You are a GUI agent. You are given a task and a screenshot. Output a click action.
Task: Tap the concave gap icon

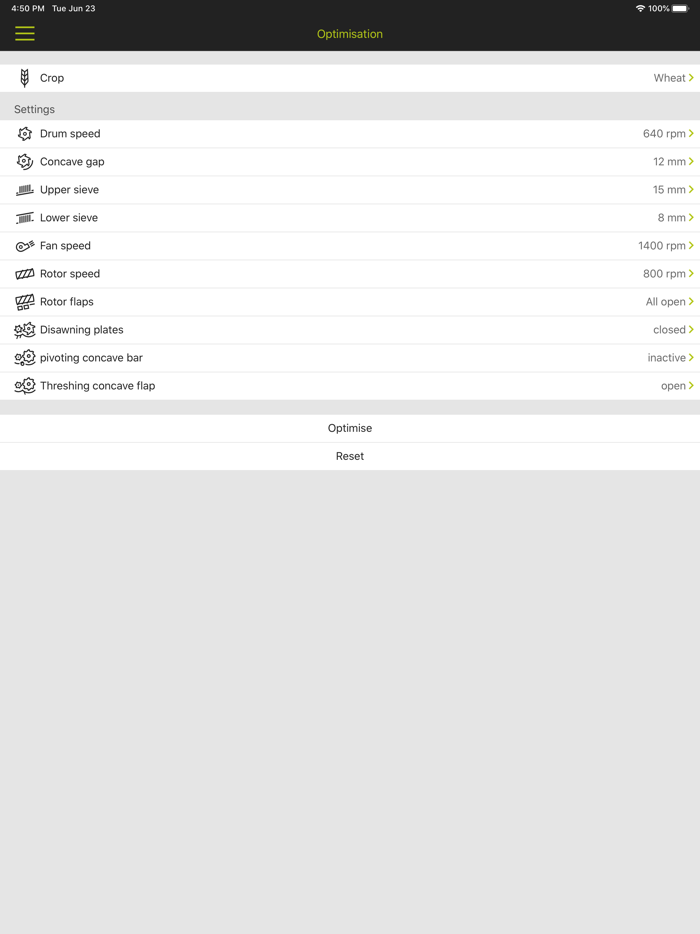(25, 162)
